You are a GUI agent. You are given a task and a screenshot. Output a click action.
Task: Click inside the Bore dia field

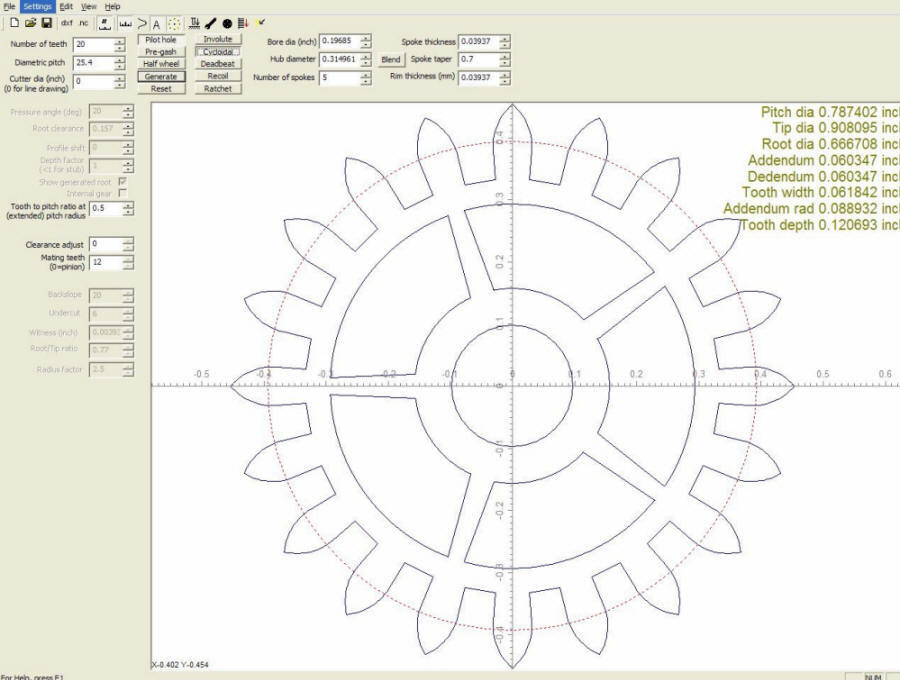coord(340,40)
